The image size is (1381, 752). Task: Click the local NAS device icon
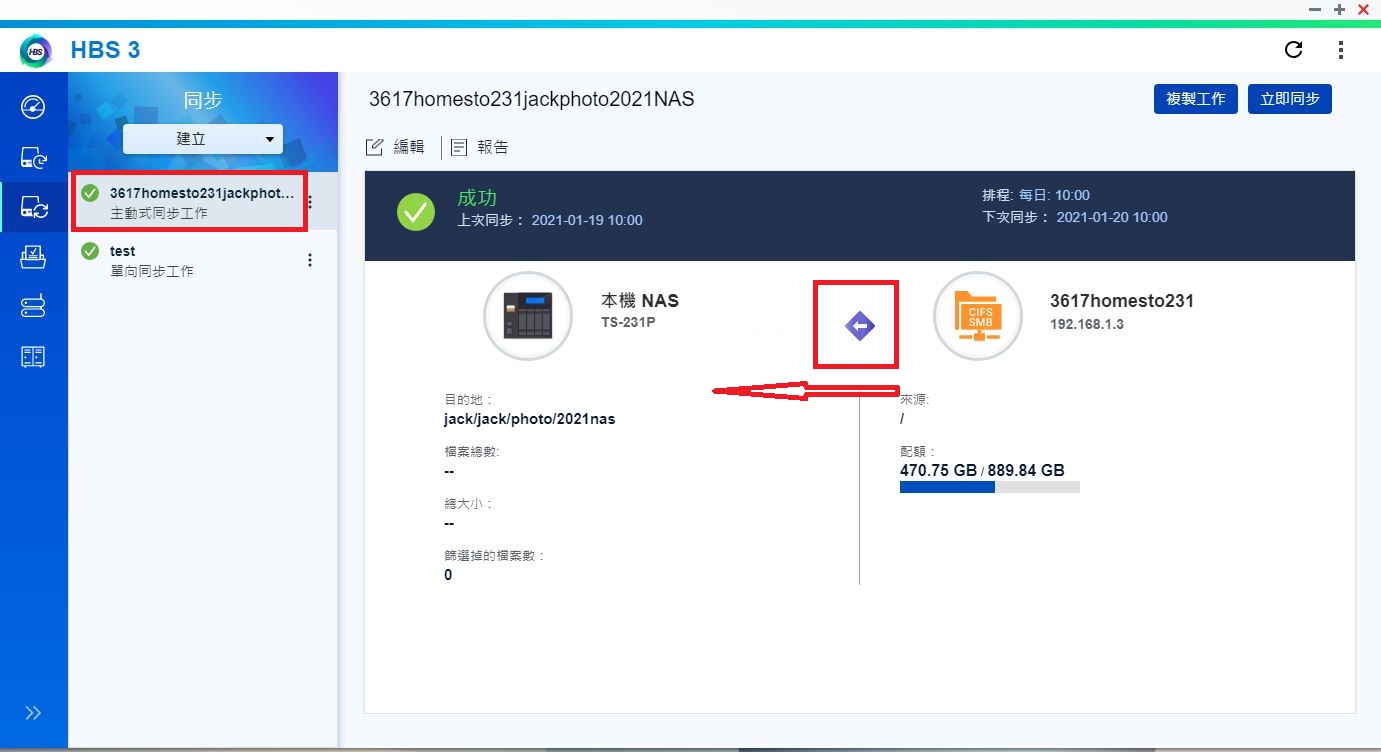[527, 315]
